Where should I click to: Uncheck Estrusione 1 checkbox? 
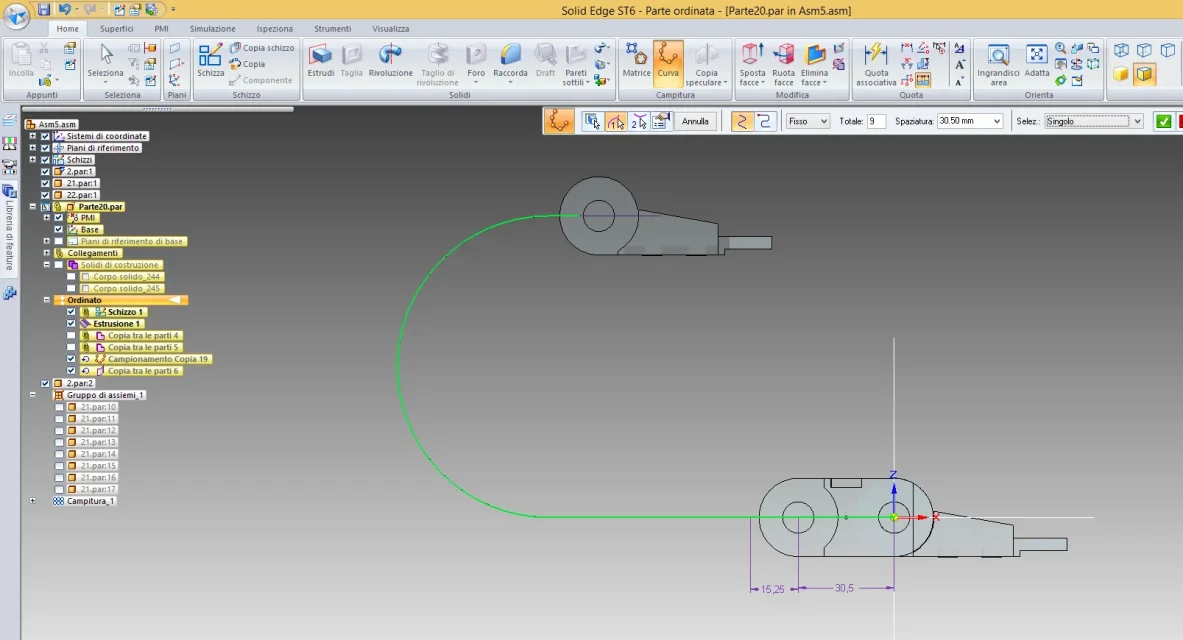(71, 324)
